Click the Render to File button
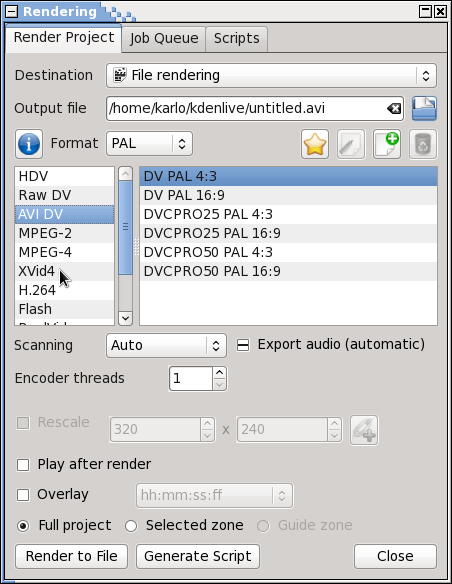Image resolution: width=452 pixels, height=584 pixels. [71, 556]
